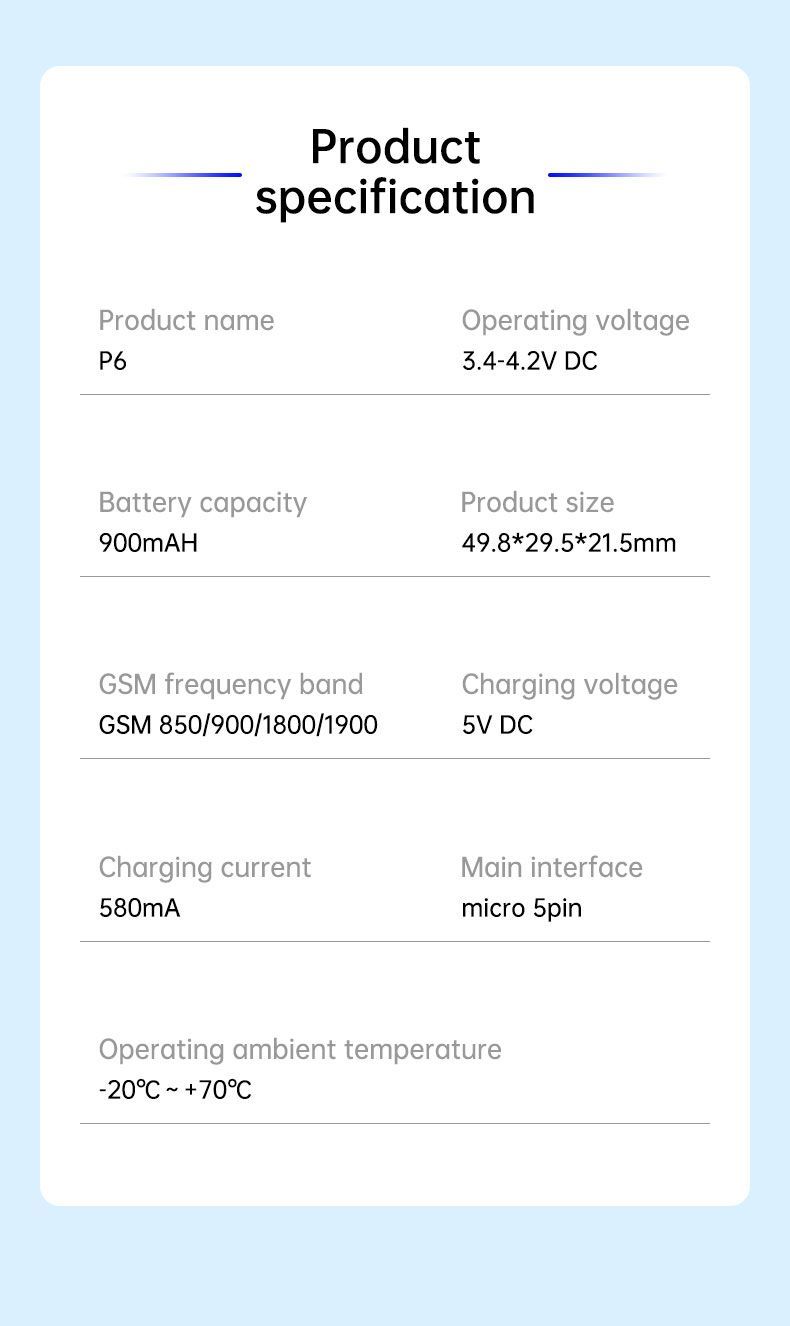Click the Product size label
This screenshot has width=790, height=1326.
(x=537, y=502)
